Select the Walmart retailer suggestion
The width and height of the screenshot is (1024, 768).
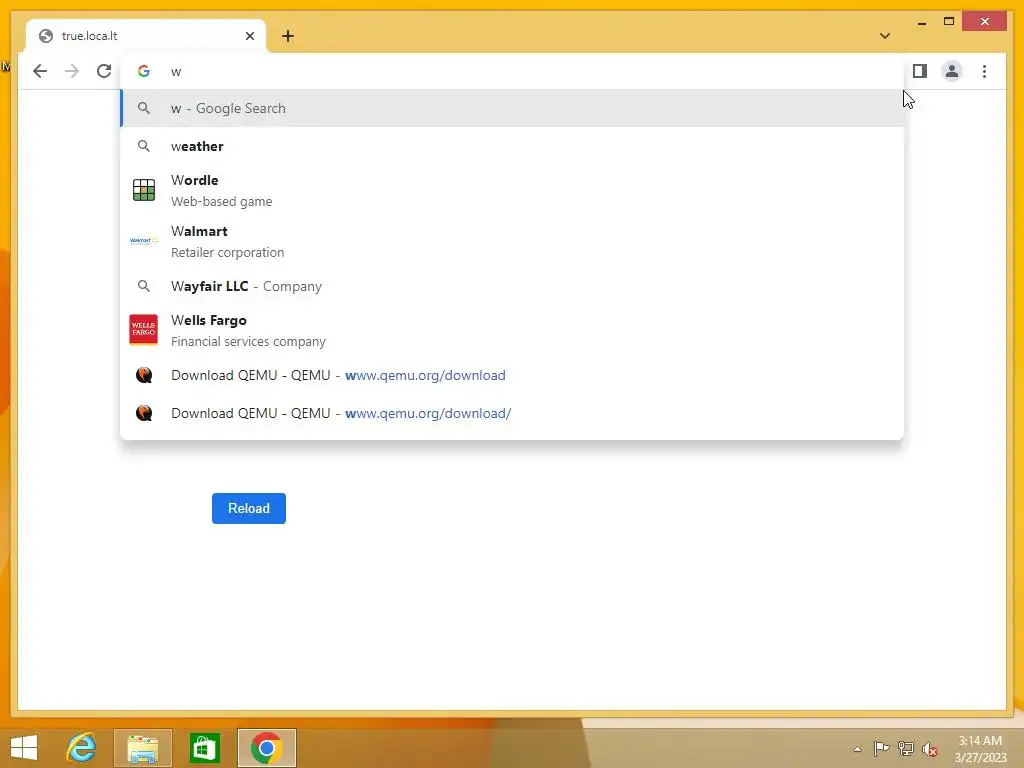(513, 241)
